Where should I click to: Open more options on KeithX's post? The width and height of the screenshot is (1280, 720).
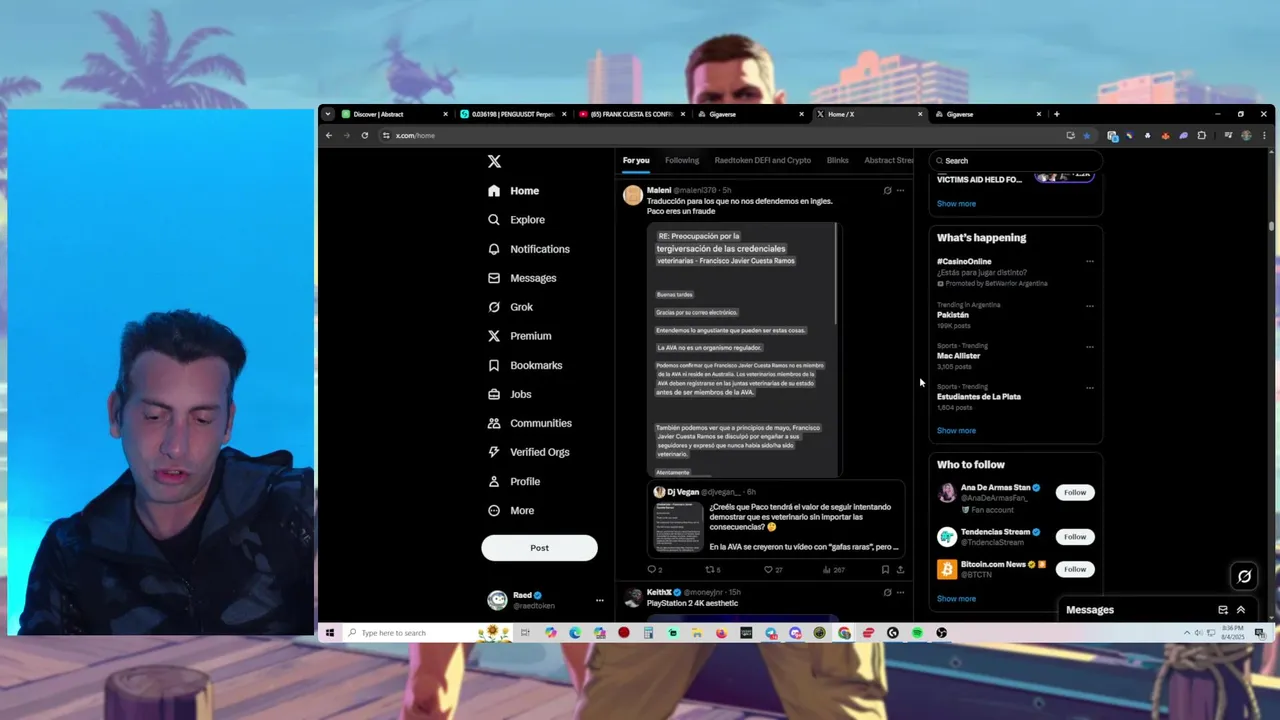900,592
